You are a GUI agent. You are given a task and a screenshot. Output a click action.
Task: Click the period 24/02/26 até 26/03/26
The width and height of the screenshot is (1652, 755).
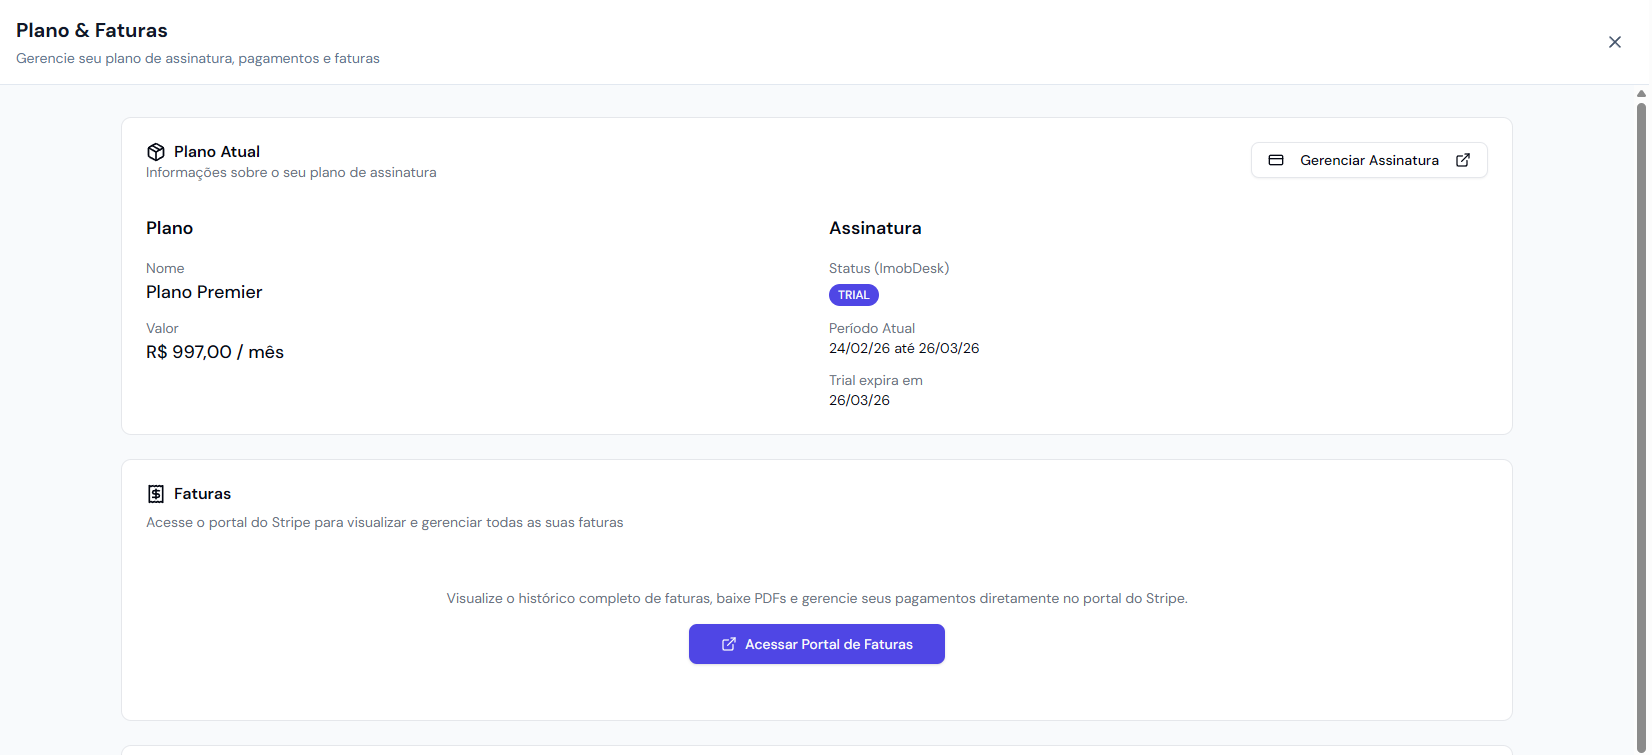point(903,348)
